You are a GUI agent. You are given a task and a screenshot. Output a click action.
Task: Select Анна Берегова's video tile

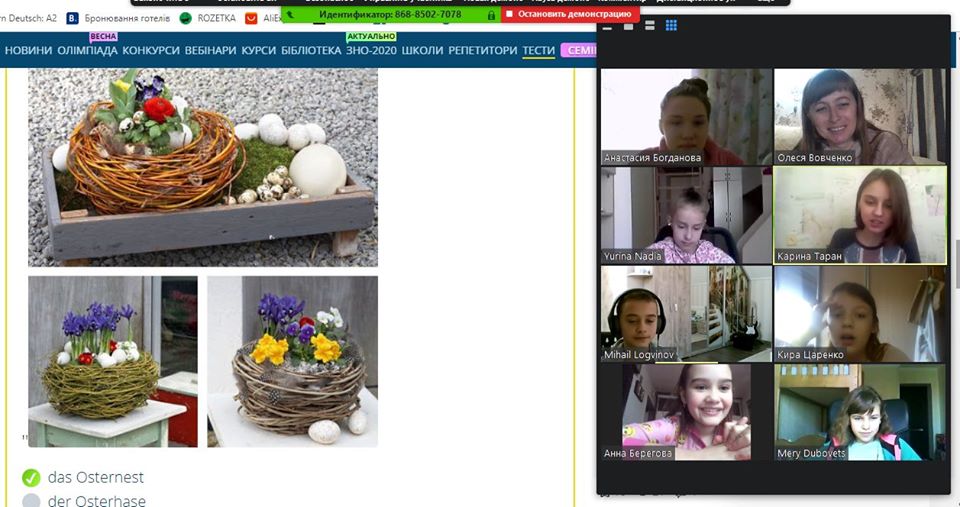tap(686, 412)
